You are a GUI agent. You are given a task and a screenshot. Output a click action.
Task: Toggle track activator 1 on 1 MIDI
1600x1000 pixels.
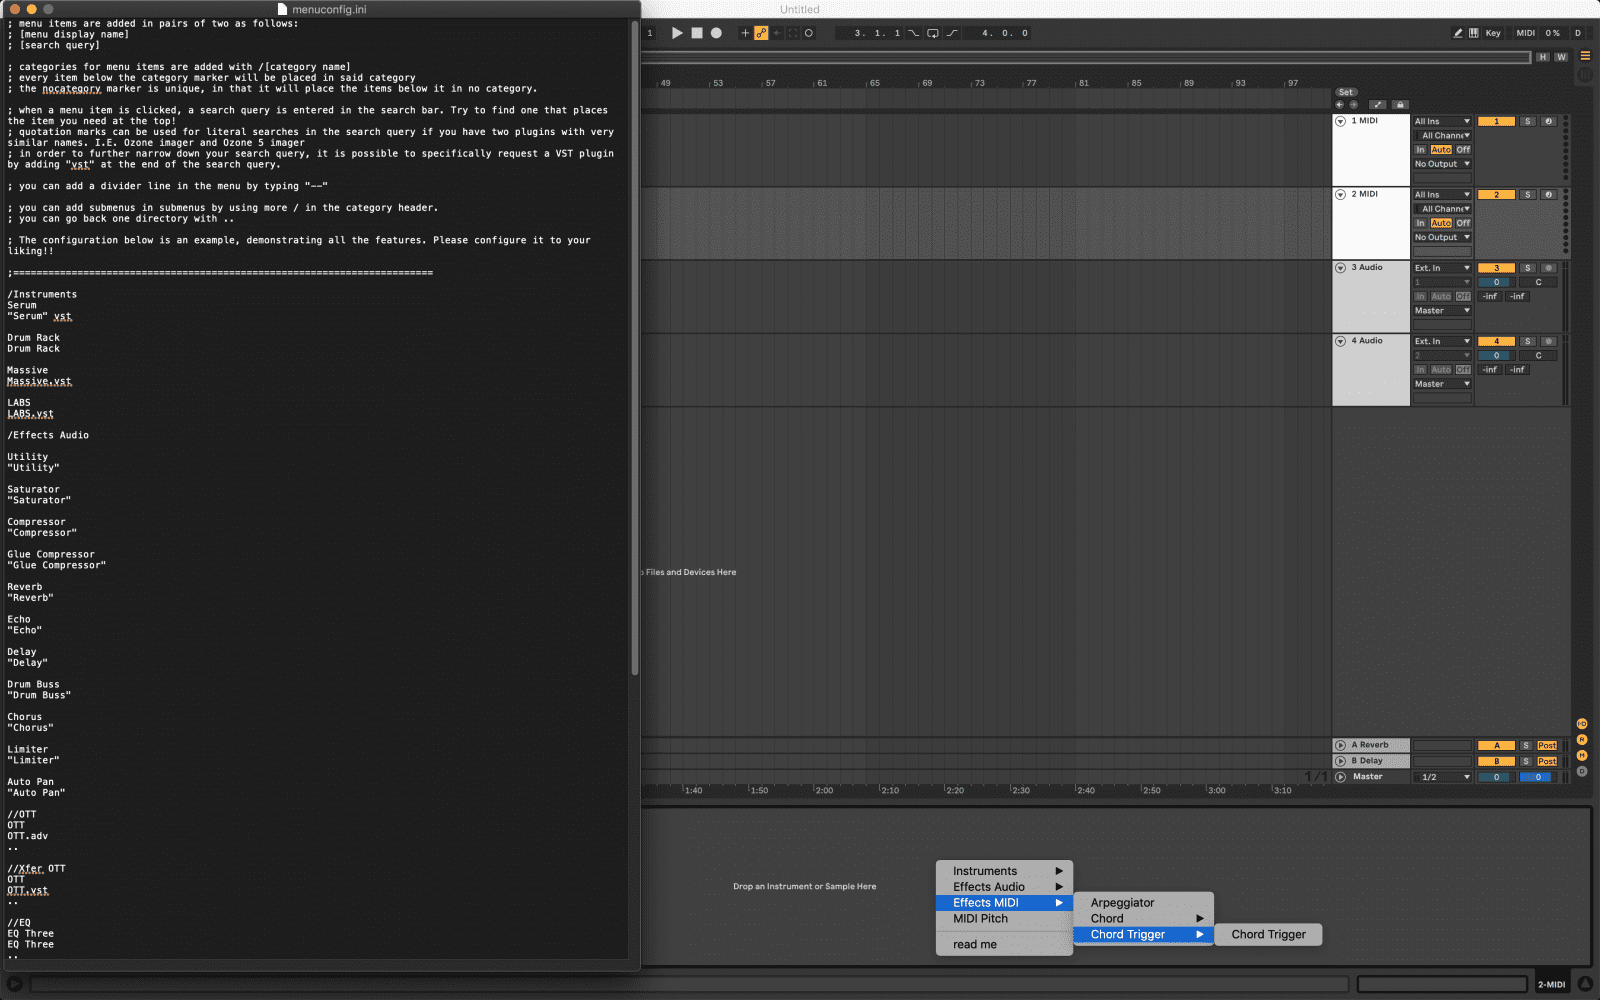pyautogui.click(x=1496, y=121)
